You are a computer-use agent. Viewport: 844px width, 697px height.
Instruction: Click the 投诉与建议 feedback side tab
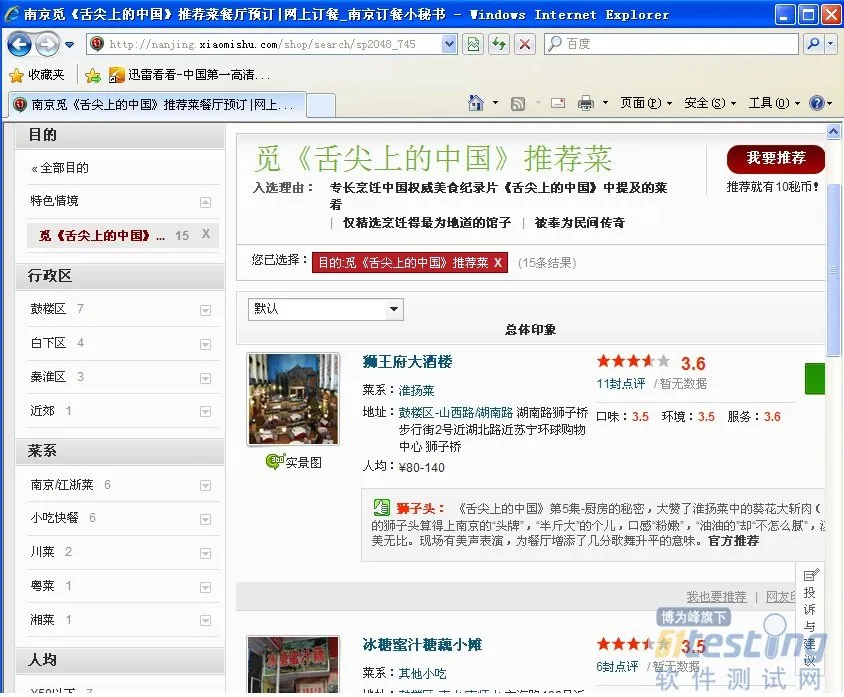810,617
